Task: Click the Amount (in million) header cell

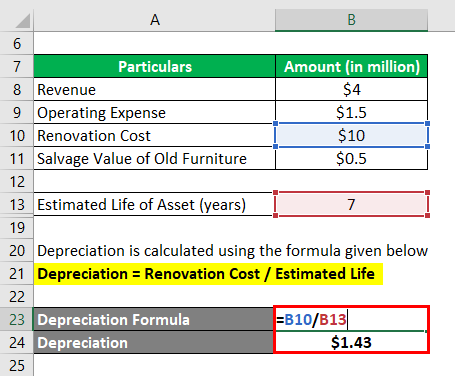Action: [351, 66]
